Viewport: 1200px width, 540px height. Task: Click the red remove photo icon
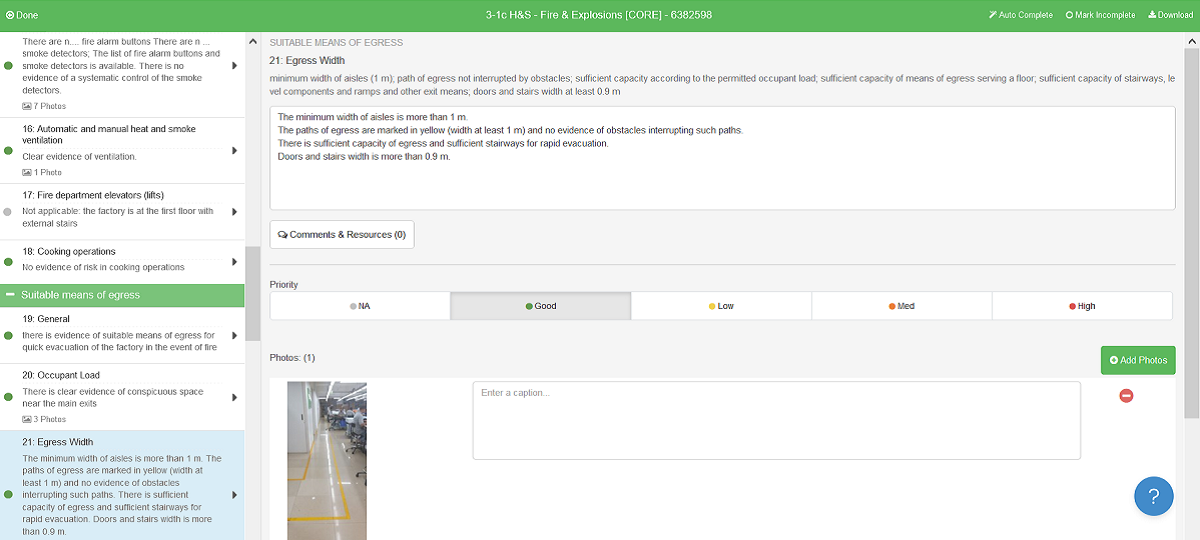(x=1126, y=396)
